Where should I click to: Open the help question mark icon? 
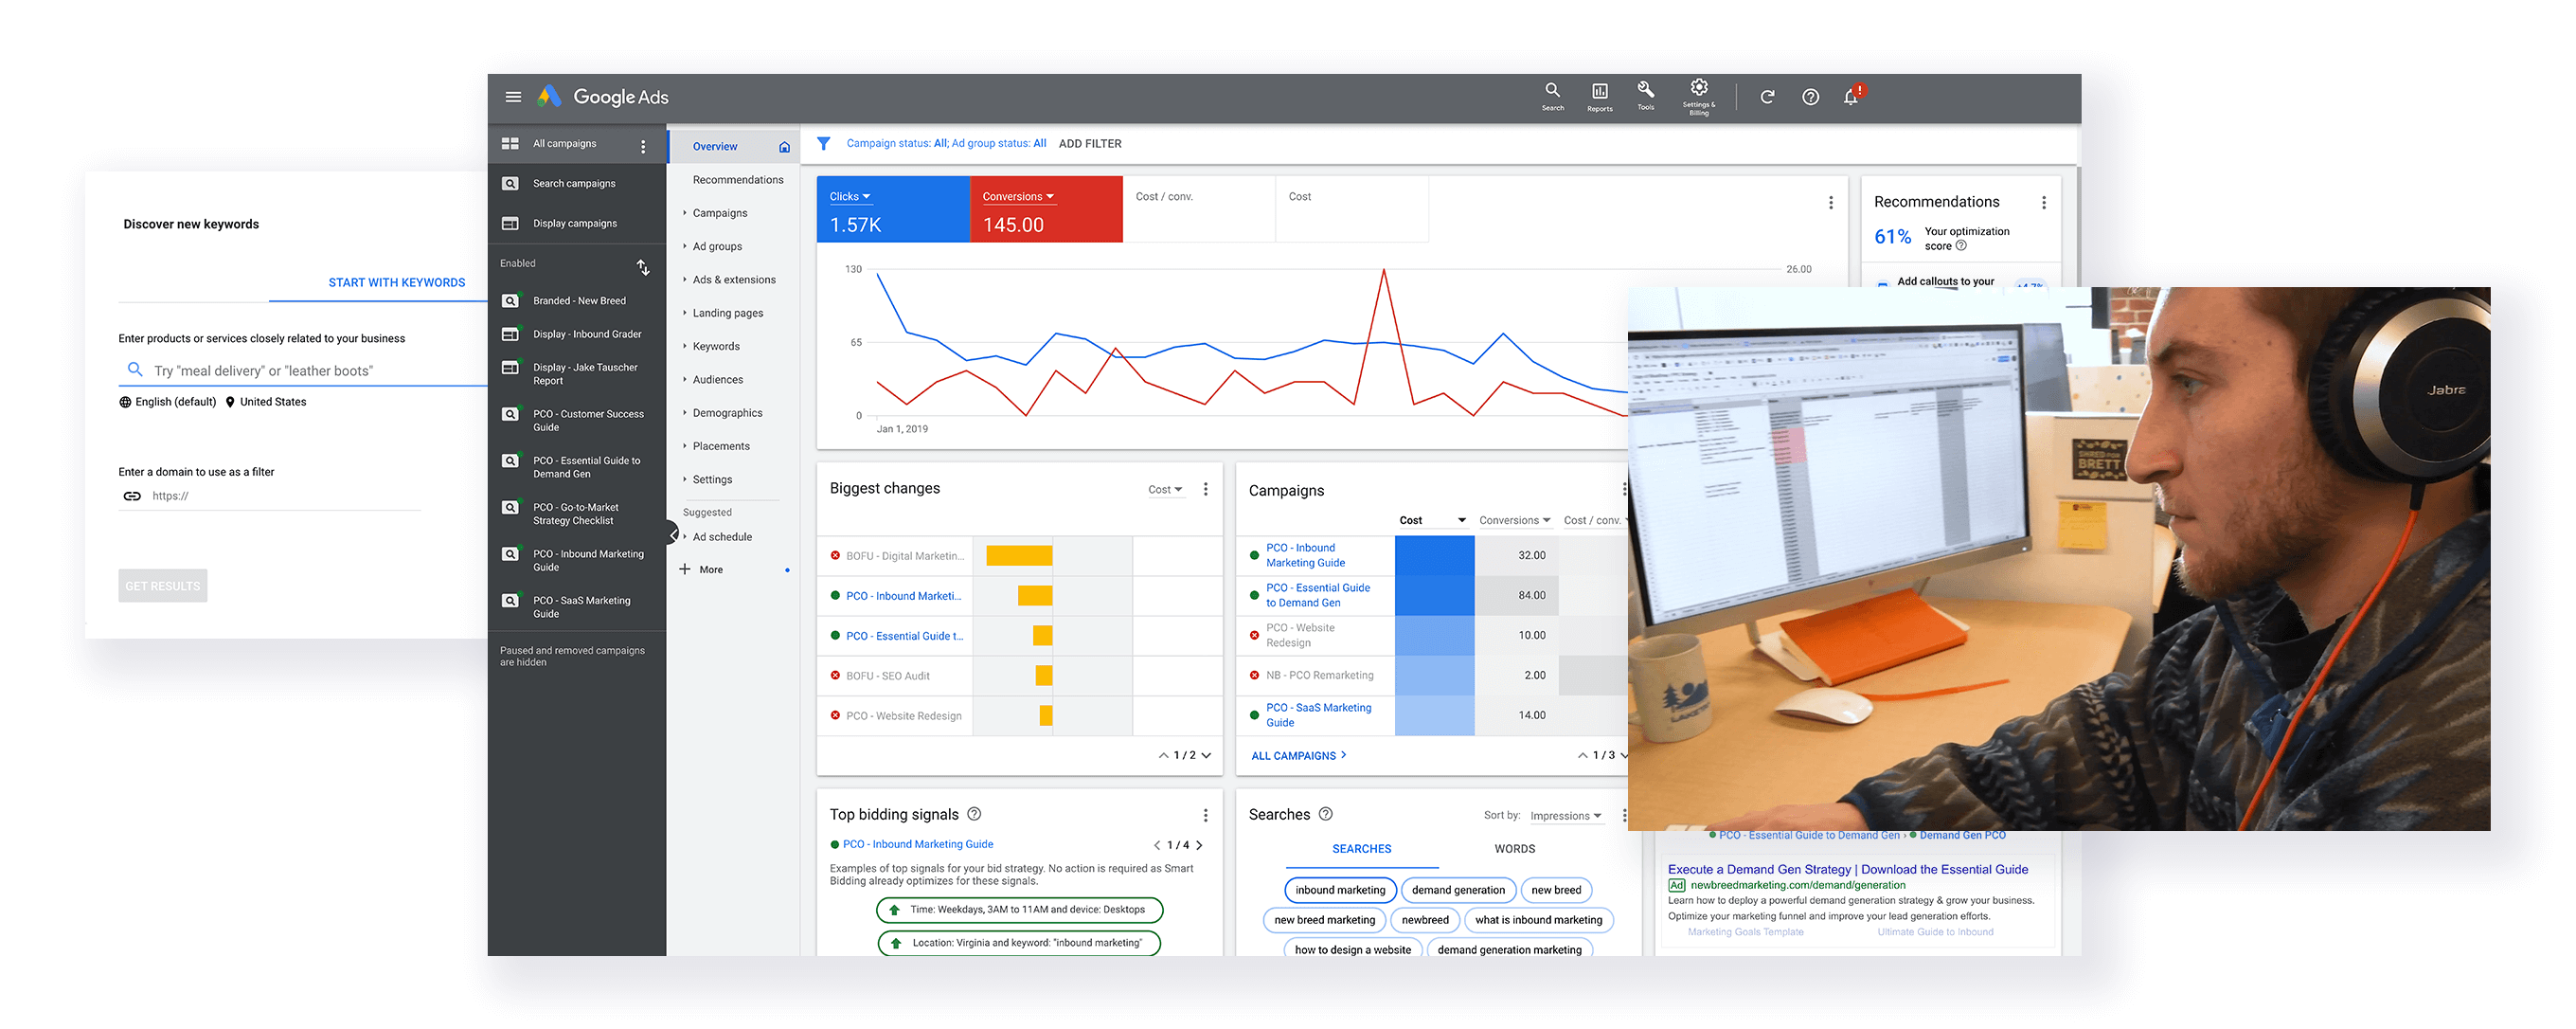(1810, 97)
